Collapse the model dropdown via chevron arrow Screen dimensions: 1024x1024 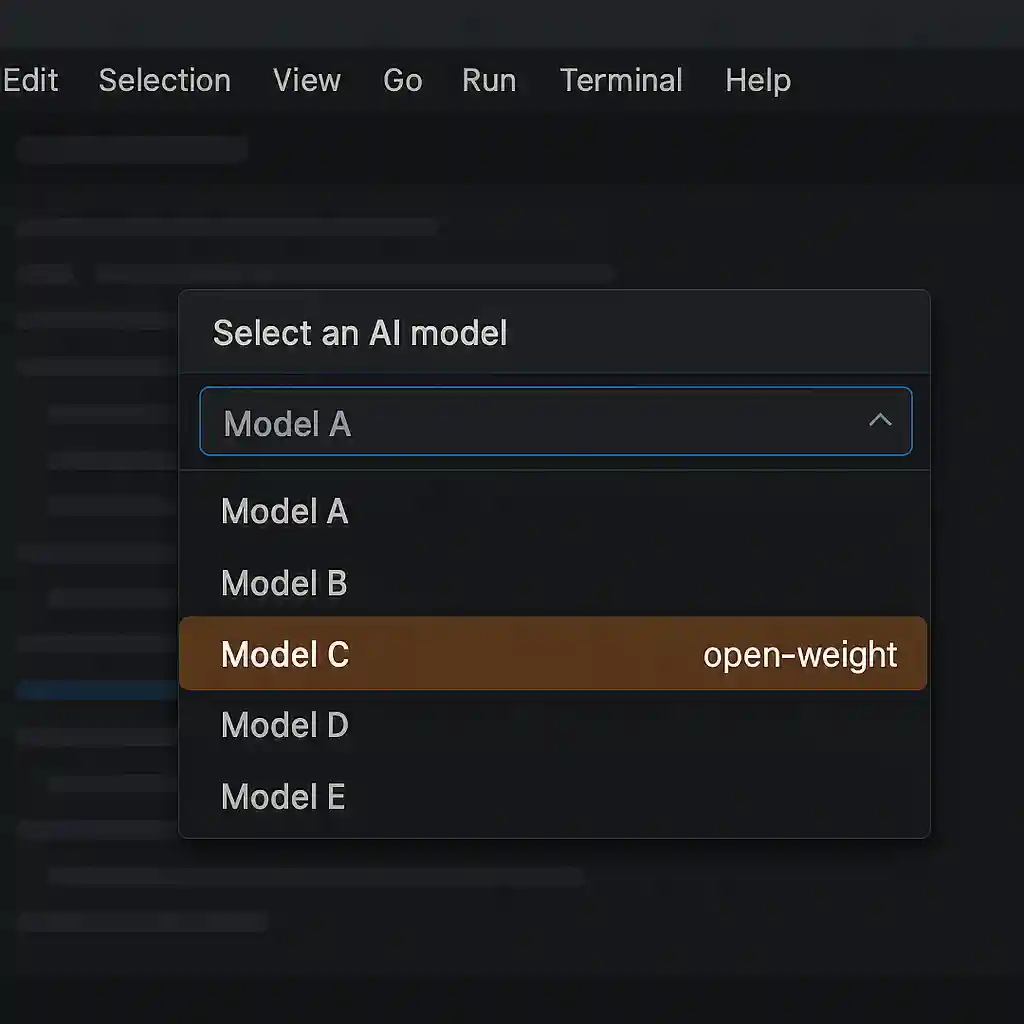(880, 420)
